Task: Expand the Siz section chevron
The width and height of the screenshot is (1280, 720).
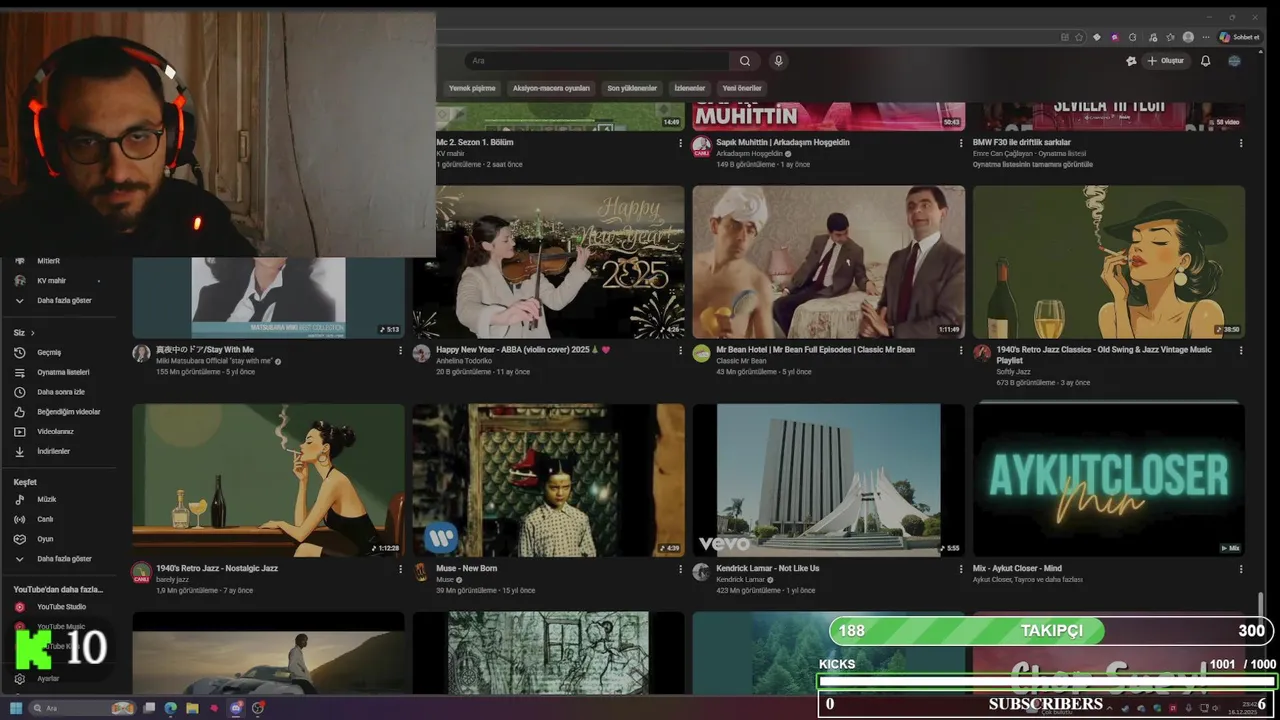Action: (x=32, y=333)
